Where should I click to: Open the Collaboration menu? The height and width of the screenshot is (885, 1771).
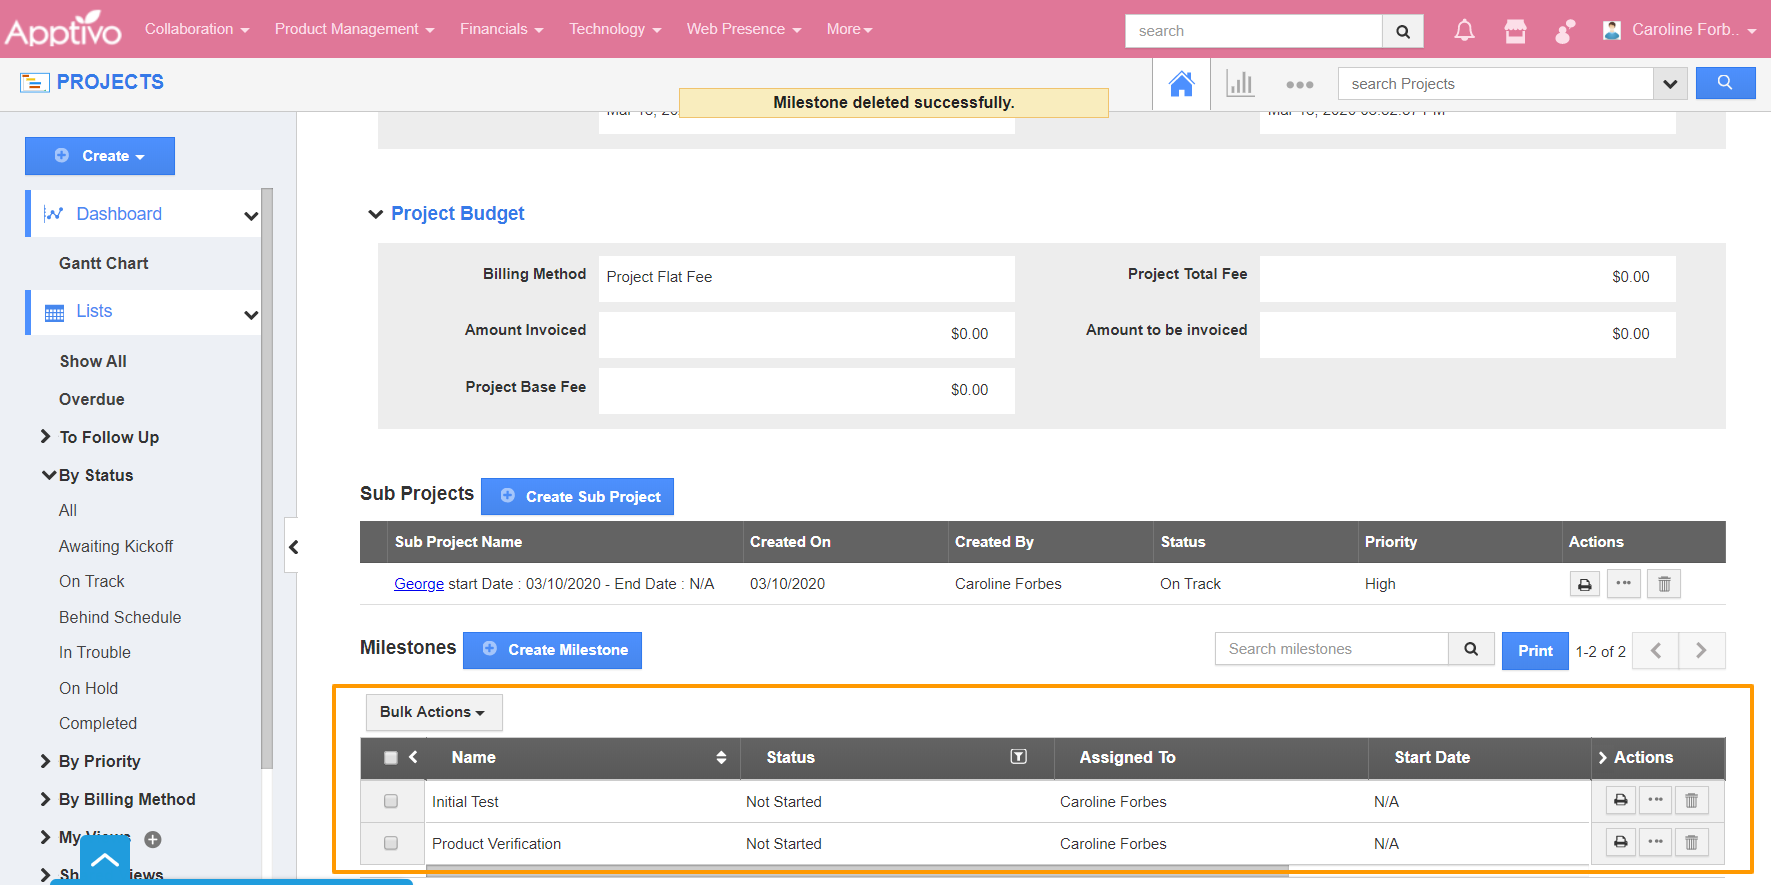[x=197, y=29]
